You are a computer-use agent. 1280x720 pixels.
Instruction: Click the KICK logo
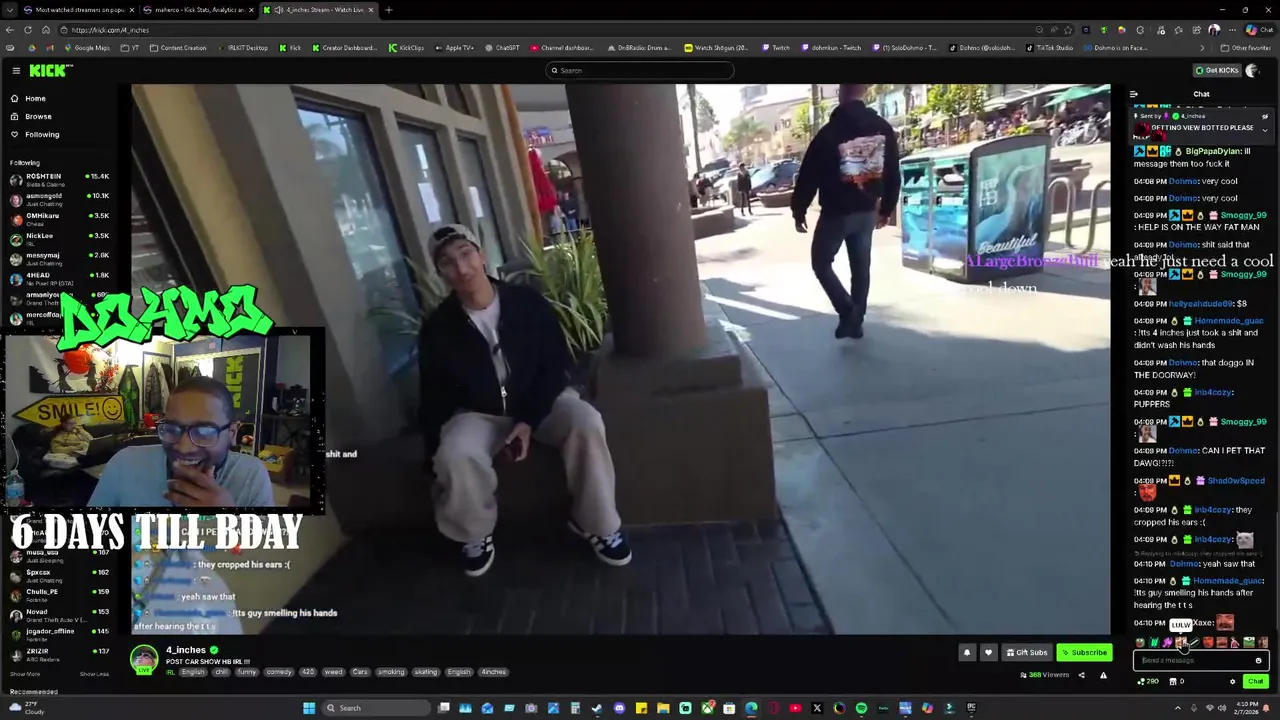click(50, 70)
